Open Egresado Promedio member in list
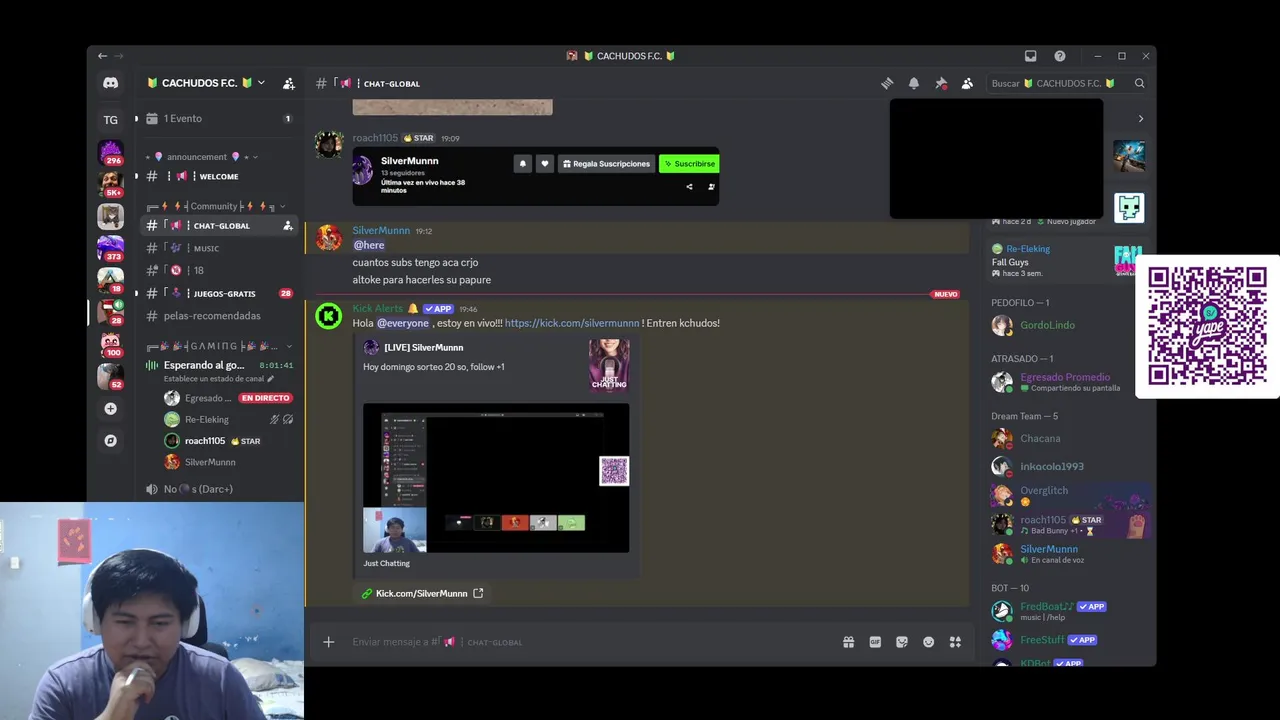1280x720 pixels. [1067, 382]
